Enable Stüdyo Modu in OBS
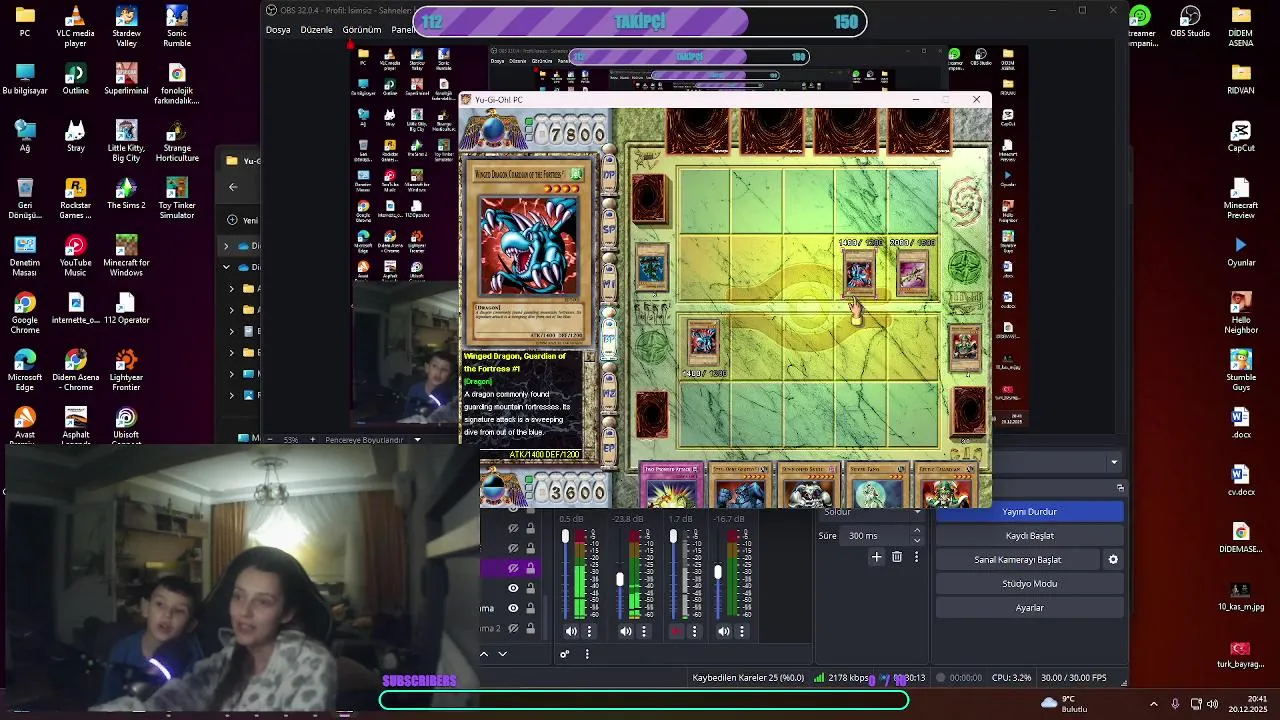 1029,584
